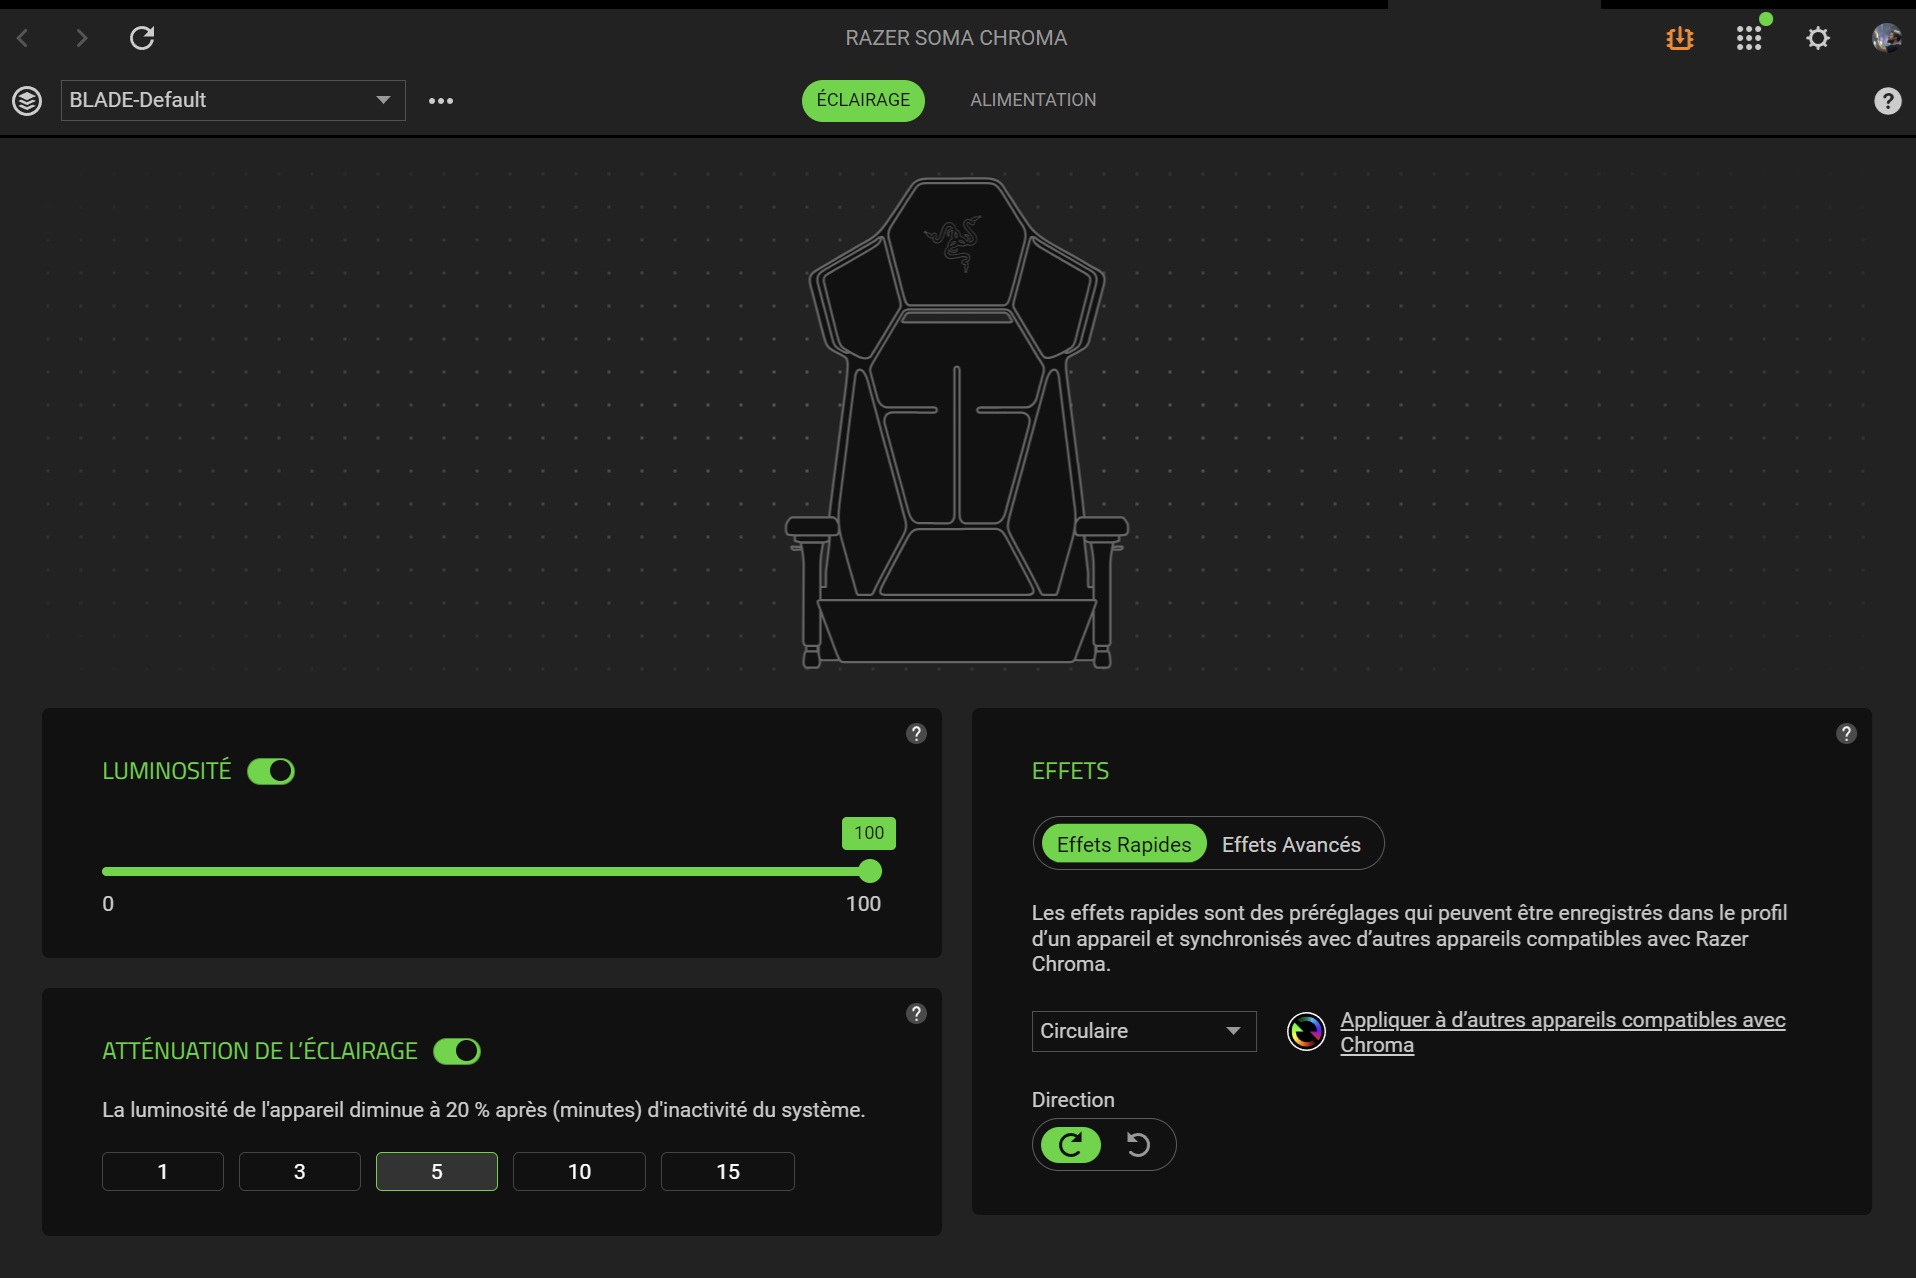The height and width of the screenshot is (1278, 1916).
Task: Click the brightness slider handle
Action: (x=870, y=871)
